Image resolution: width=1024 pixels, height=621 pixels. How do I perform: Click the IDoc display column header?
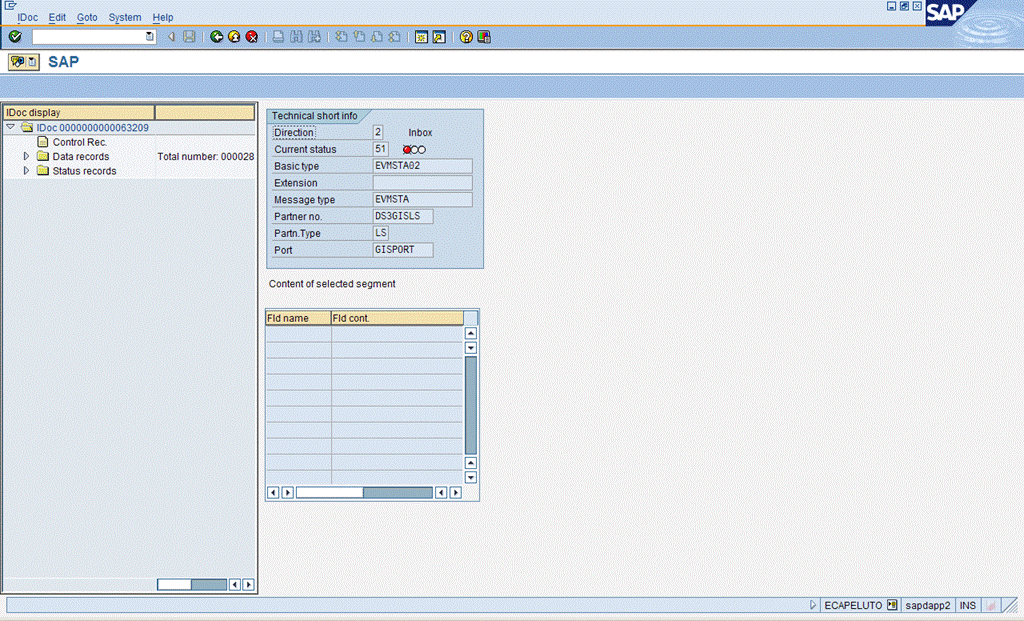click(x=79, y=112)
